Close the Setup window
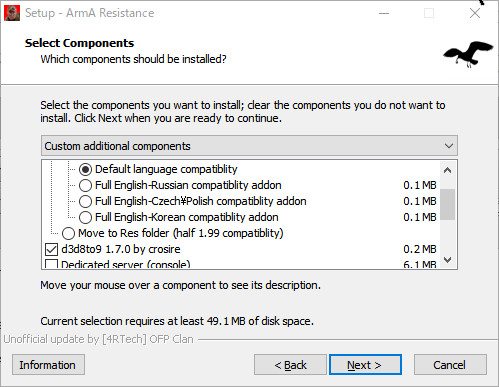 coord(475,13)
